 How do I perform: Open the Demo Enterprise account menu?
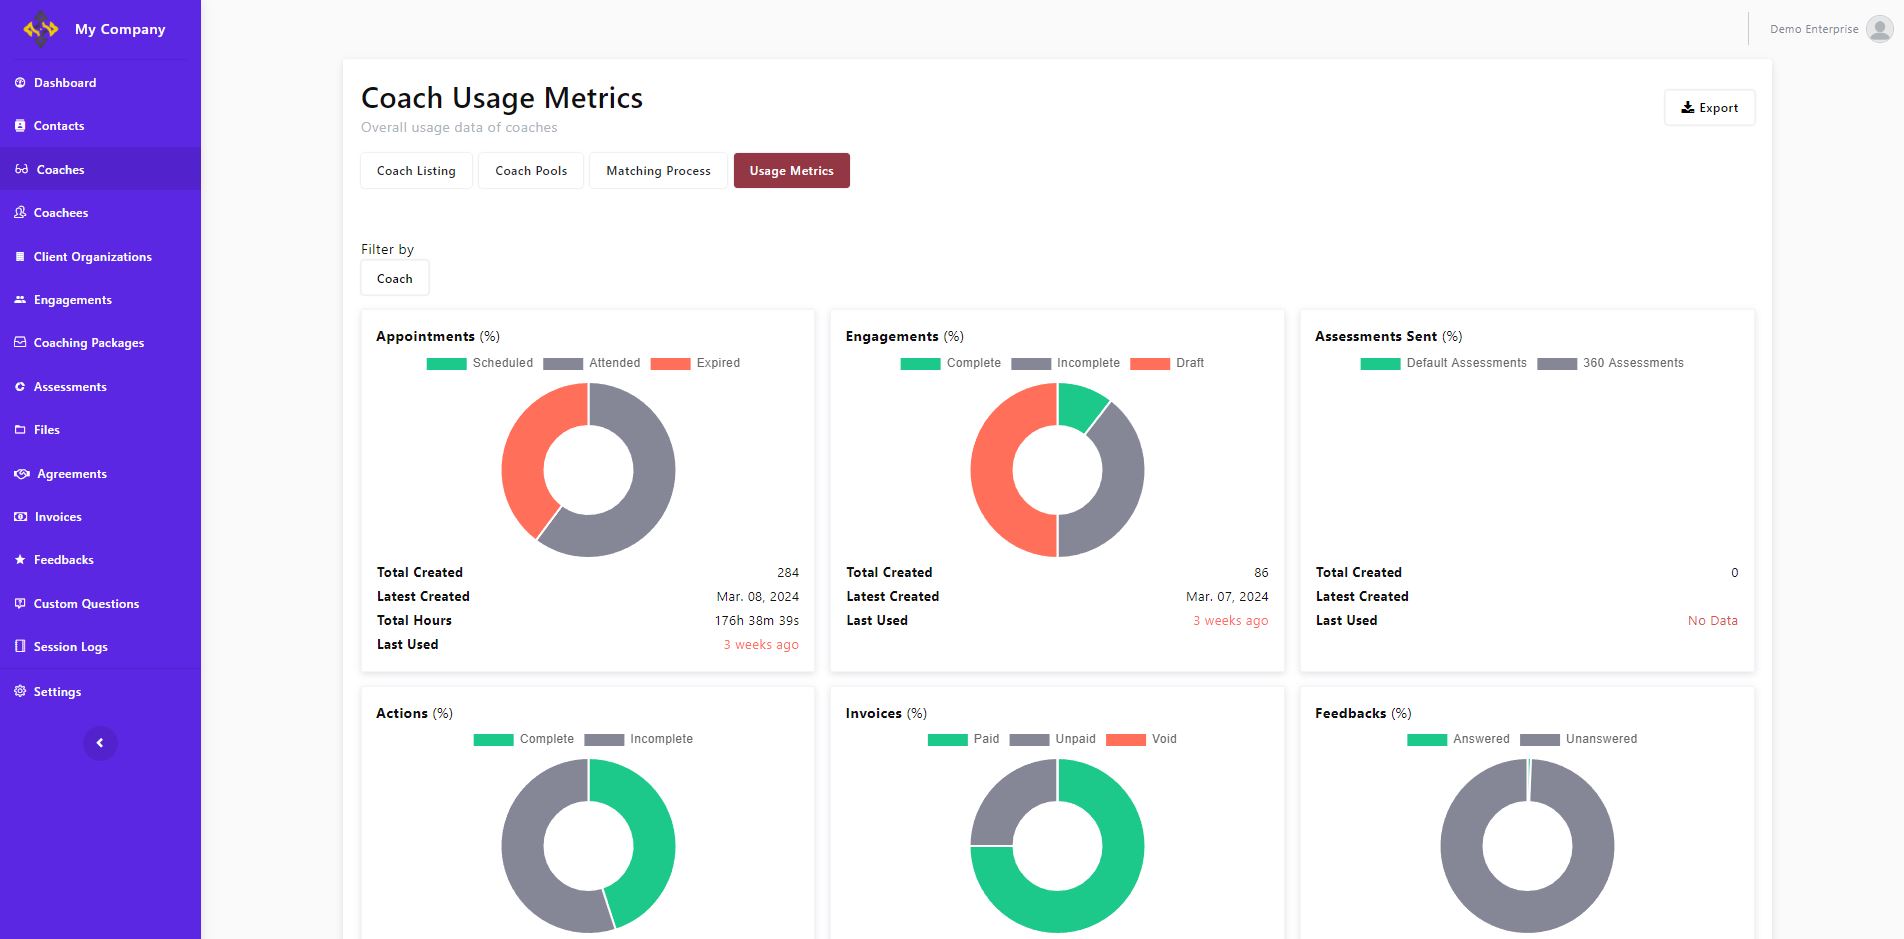click(x=1813, y=29)
